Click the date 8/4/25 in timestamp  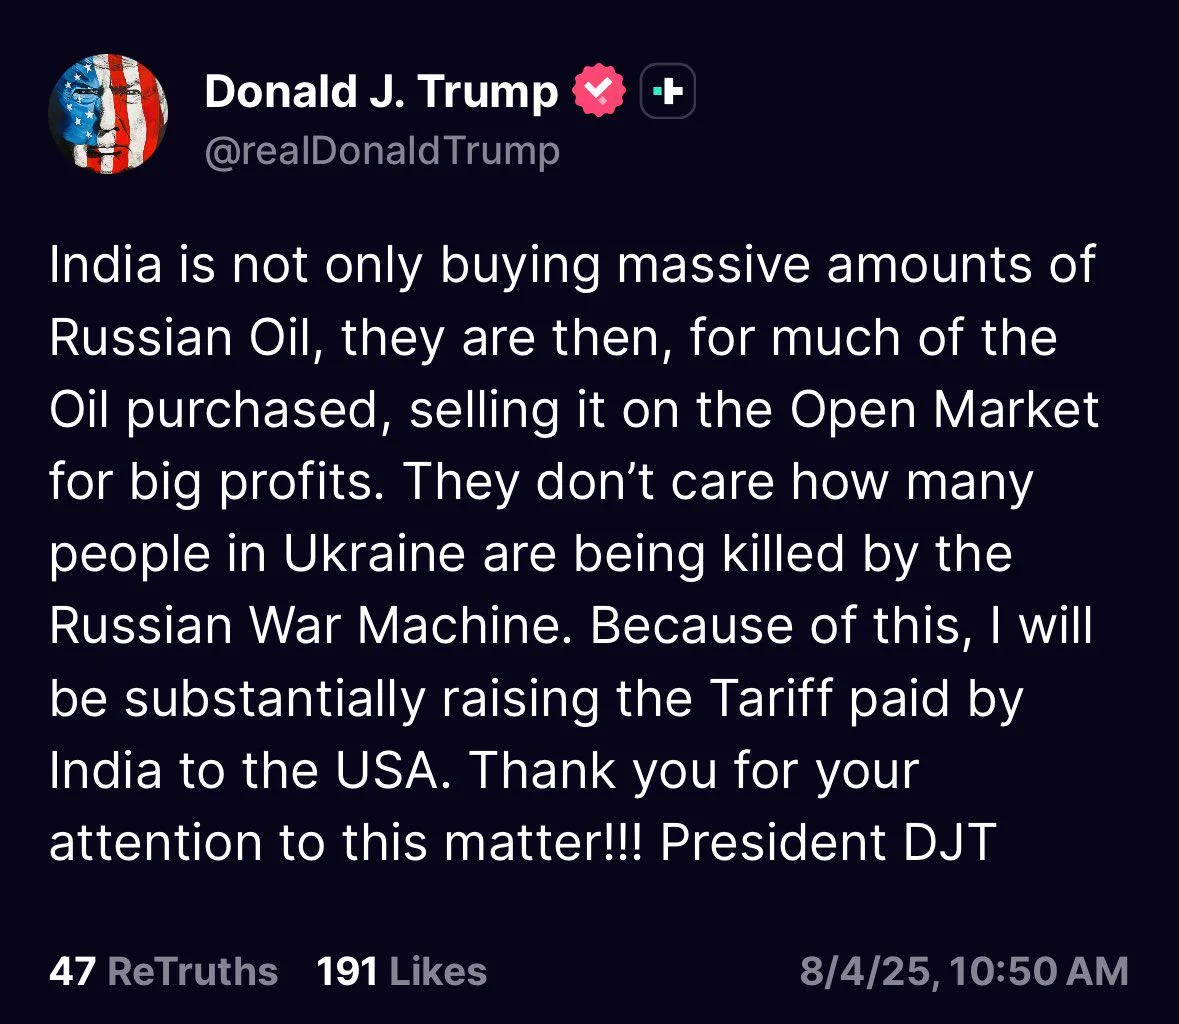[868, 971]
